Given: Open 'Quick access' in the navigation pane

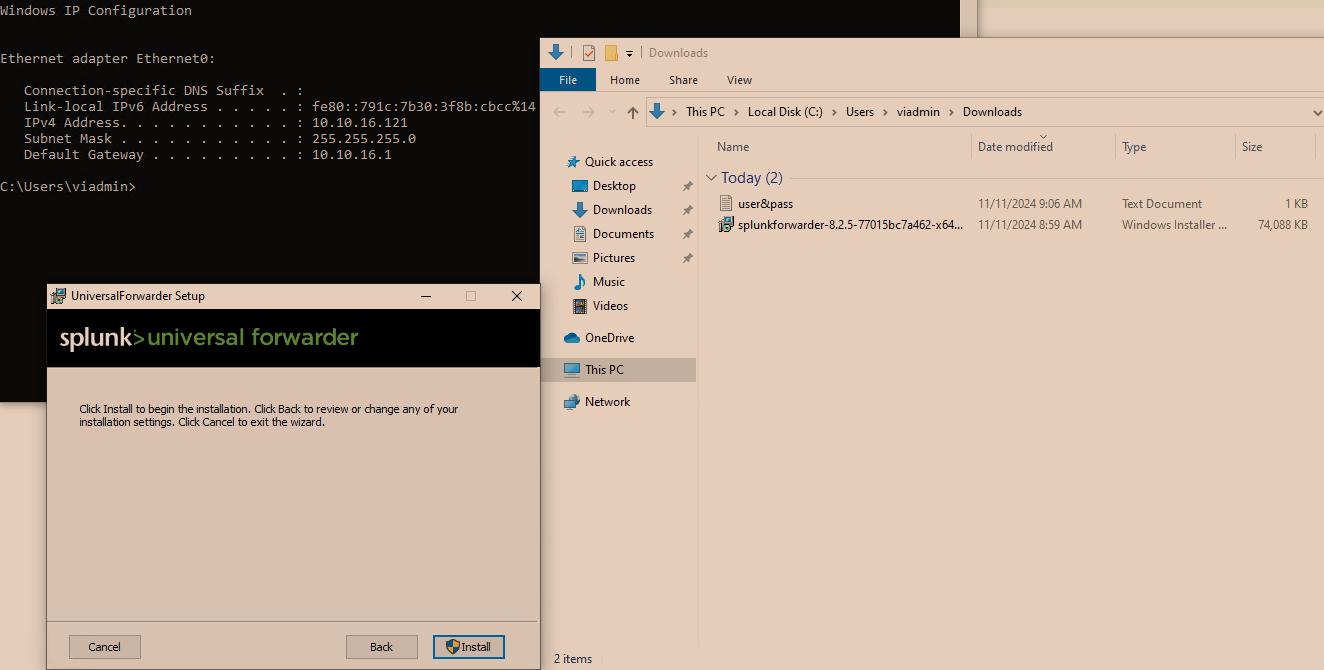Looking at the screenshot, I should click(x=619, y=162).
